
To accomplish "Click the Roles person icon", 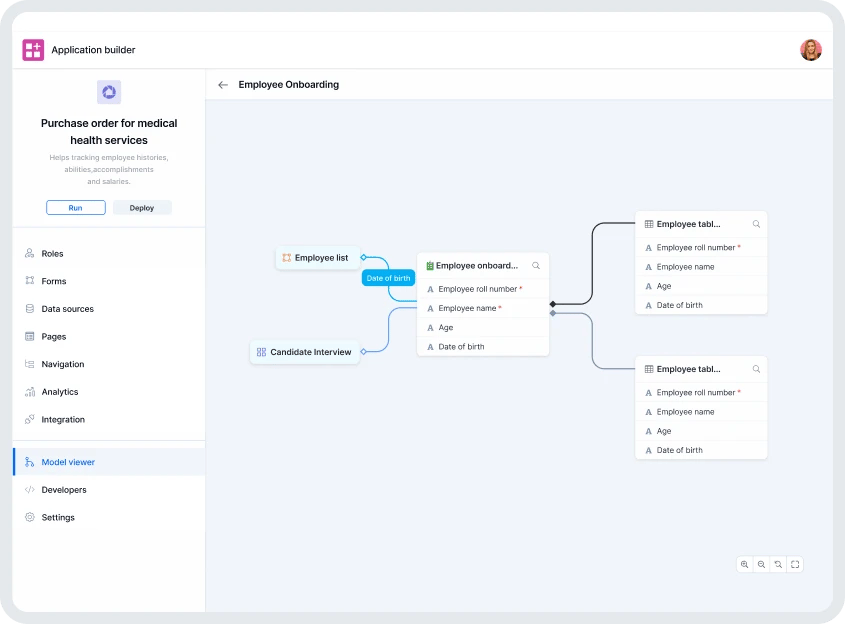I will point(30,253).
